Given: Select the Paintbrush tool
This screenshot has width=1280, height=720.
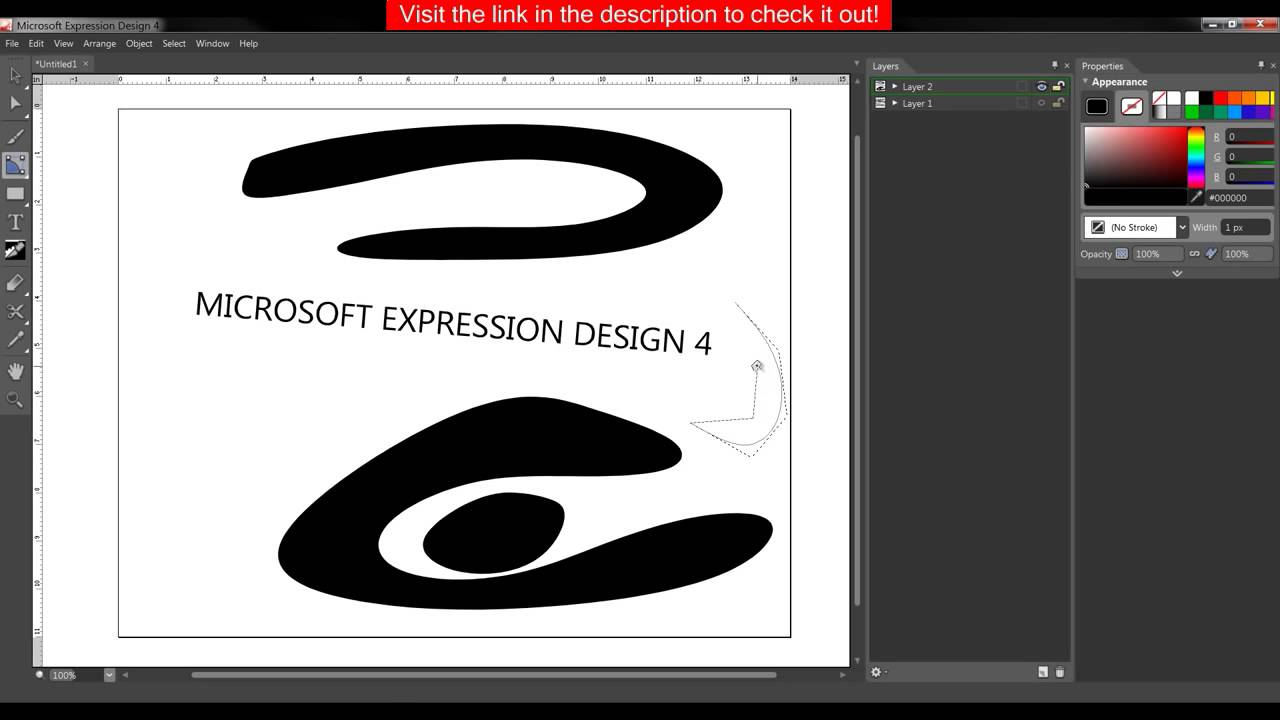Looking at the screenshot, I should [15, 135].
